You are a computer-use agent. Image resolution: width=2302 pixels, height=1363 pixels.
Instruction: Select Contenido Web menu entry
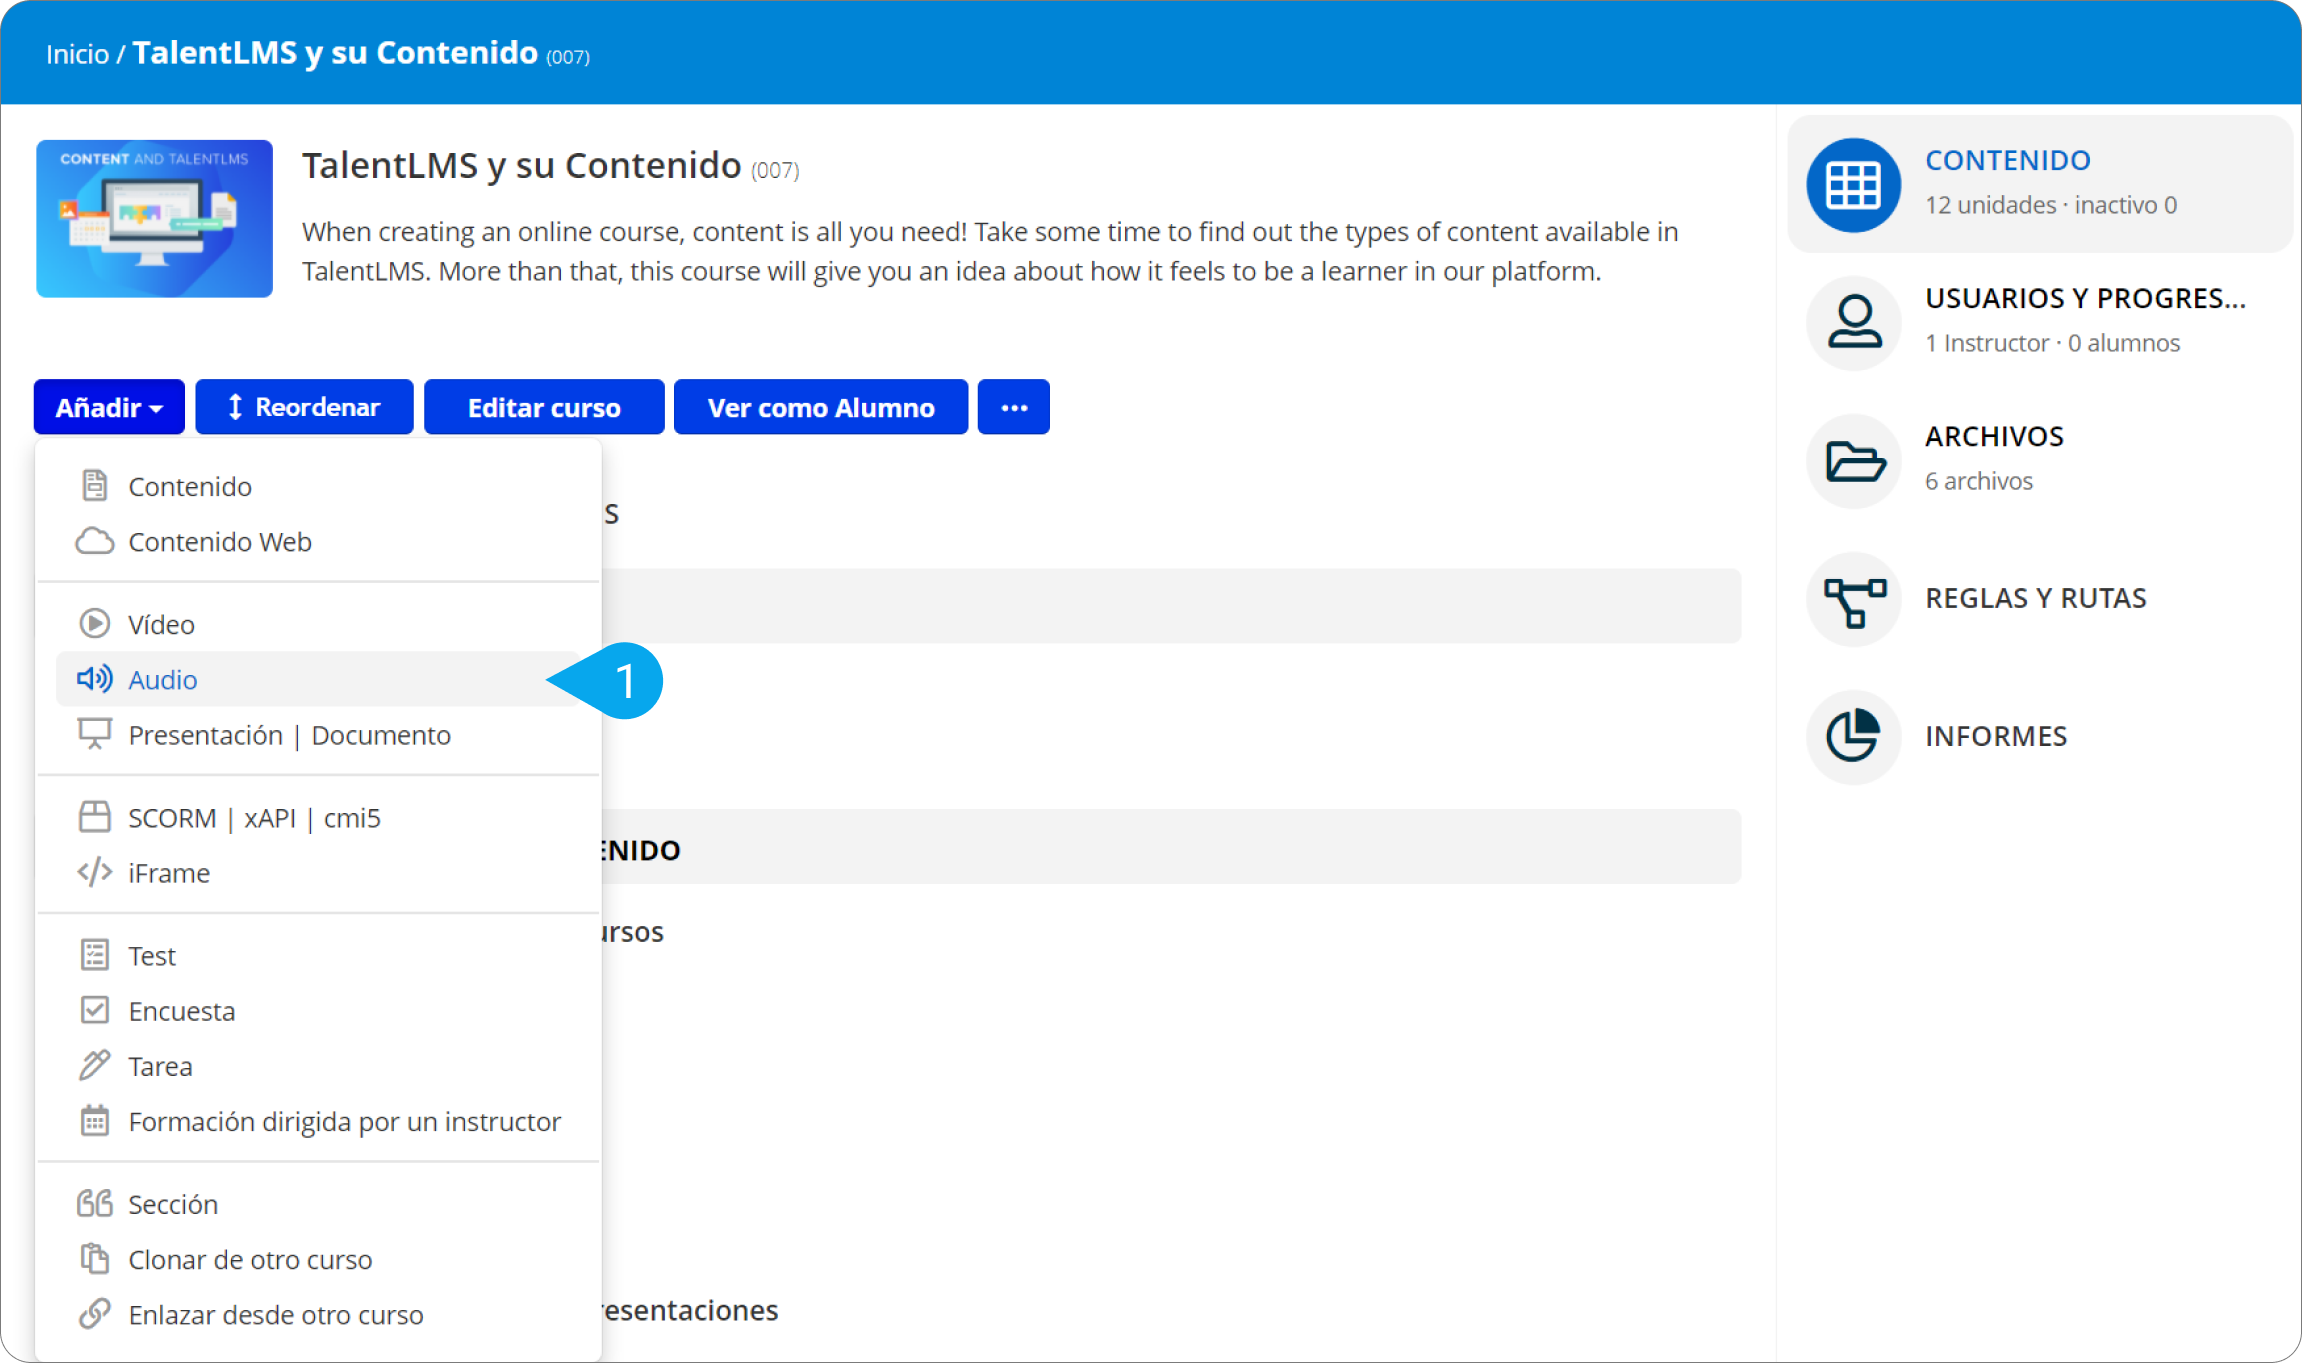[318, 541]
